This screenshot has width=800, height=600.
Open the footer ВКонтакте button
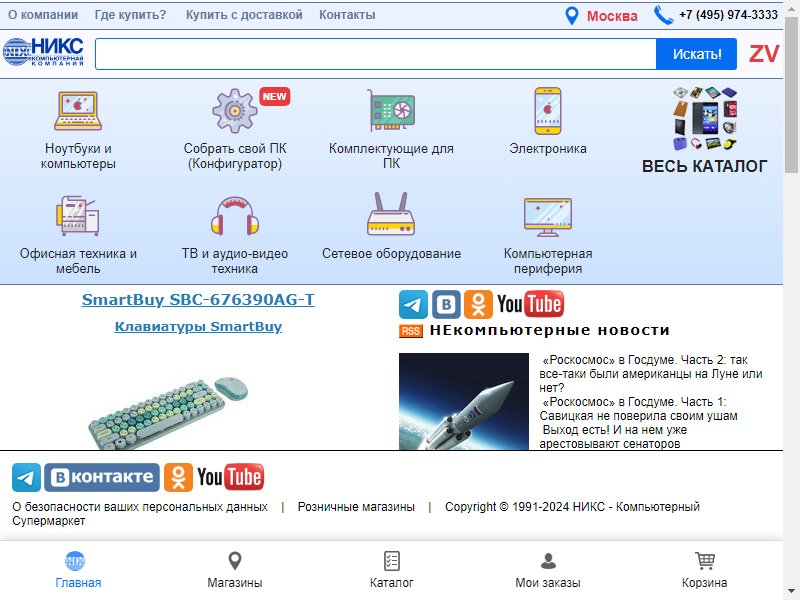click(x=102, y=477)
